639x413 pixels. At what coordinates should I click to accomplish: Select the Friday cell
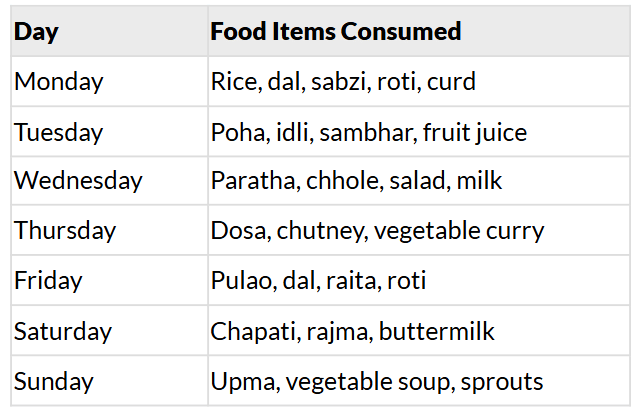click(x=48, y=281)
